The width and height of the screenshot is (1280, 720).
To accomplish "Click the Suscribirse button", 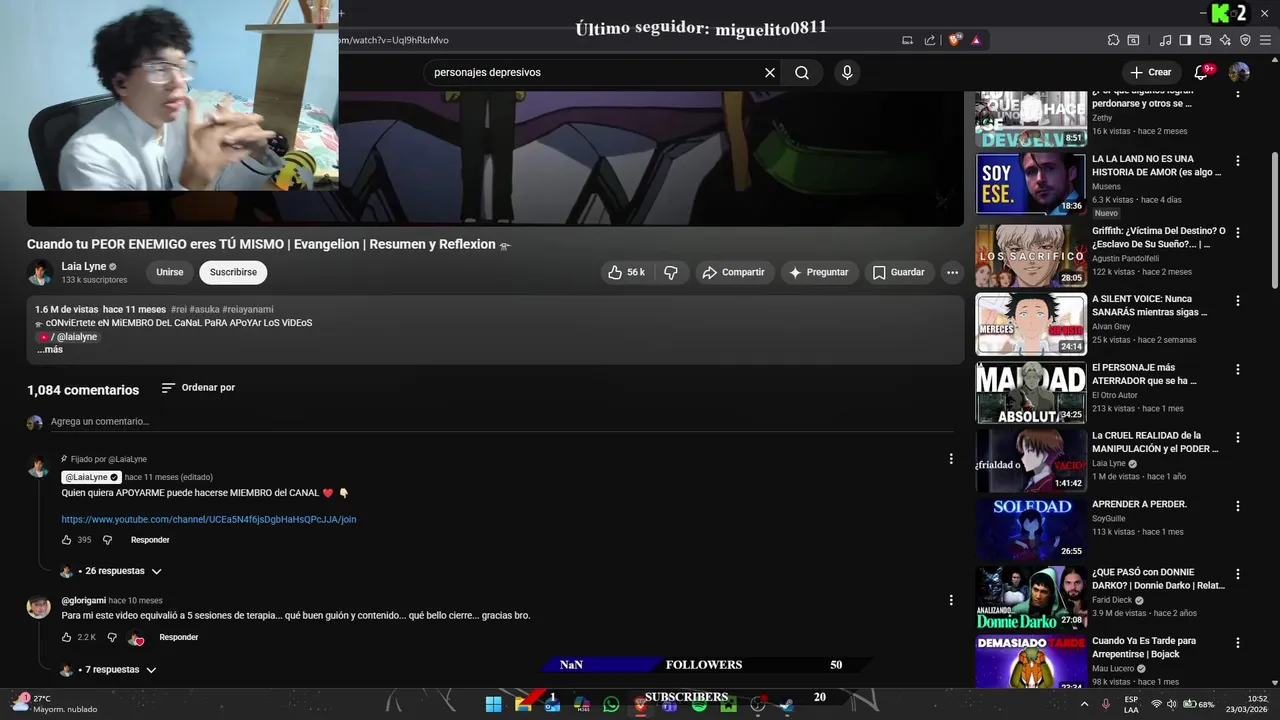I will [x=233, y=272].
